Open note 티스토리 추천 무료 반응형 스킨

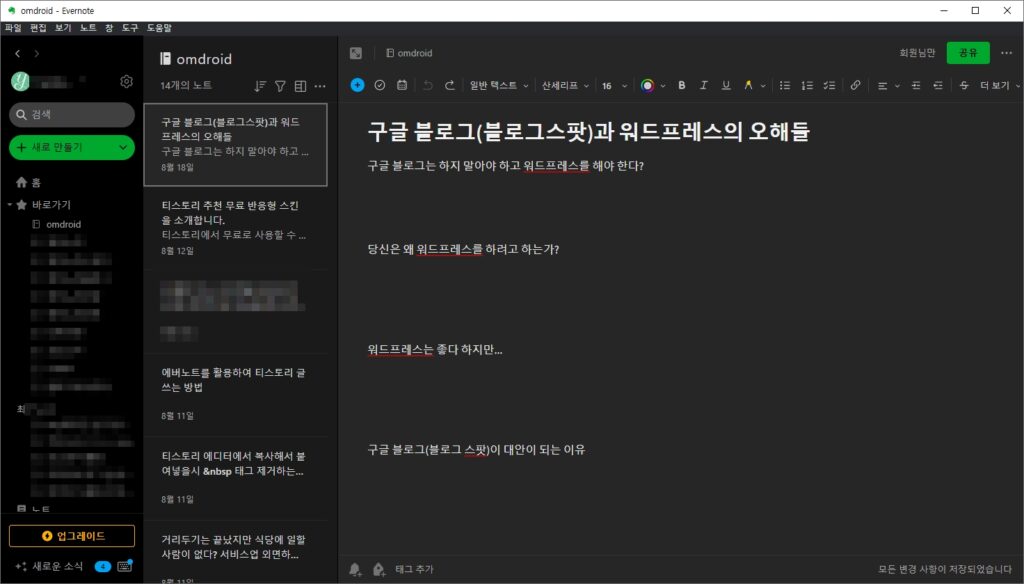(235, 228)
